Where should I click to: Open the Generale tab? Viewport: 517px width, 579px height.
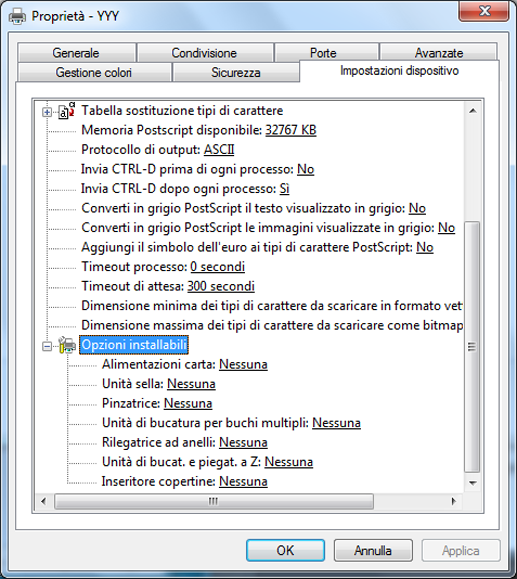tap(76, 53)
